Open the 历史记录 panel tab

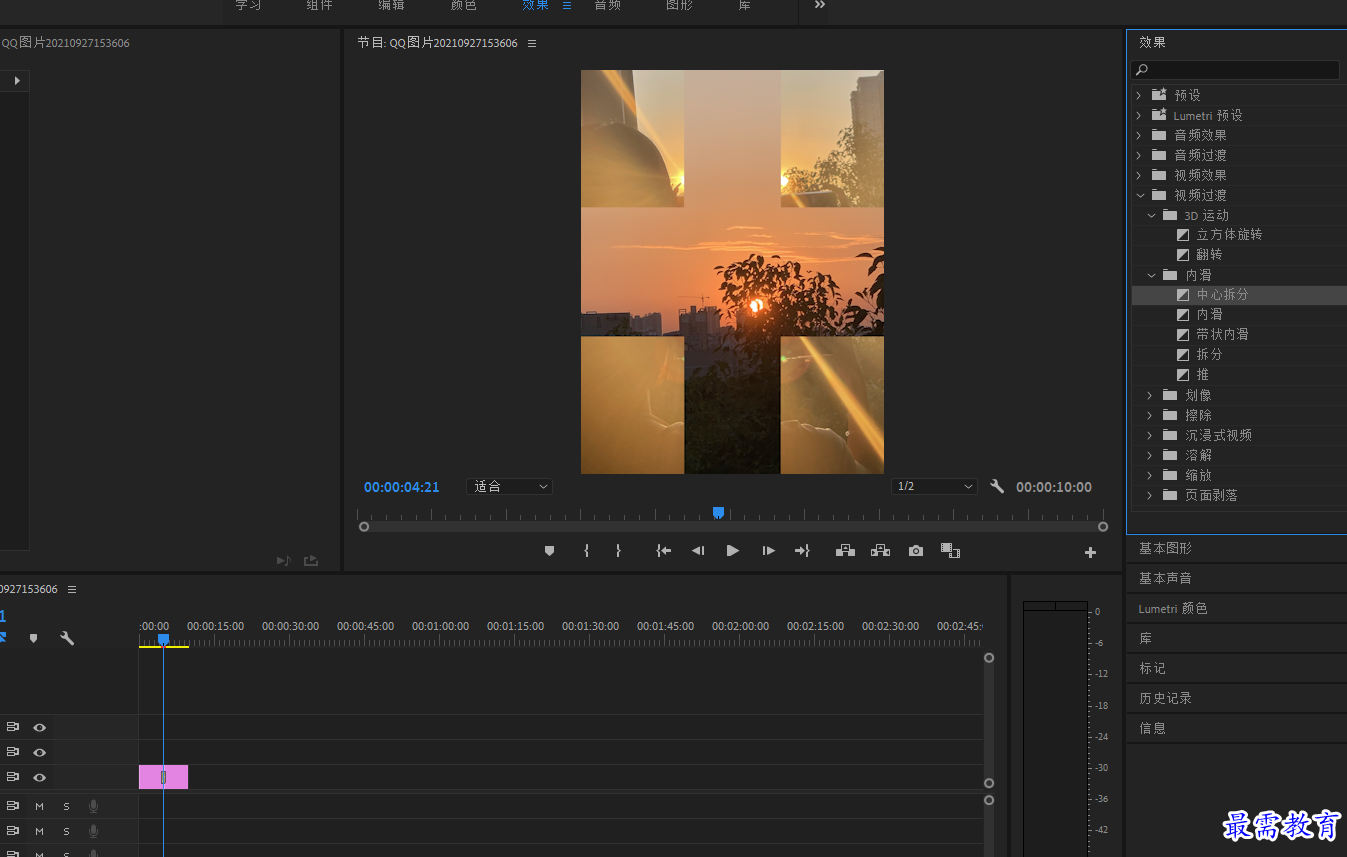1165,698
